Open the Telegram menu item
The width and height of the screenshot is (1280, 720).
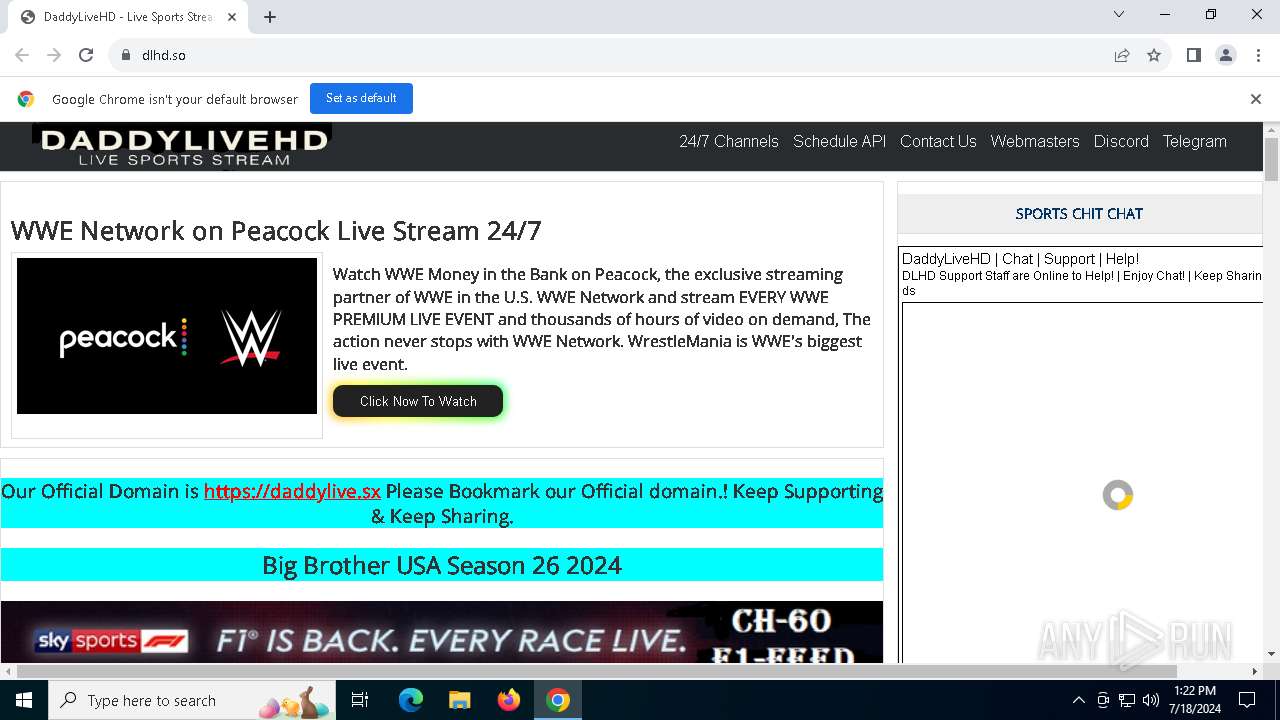click(x=1194, y=141)
